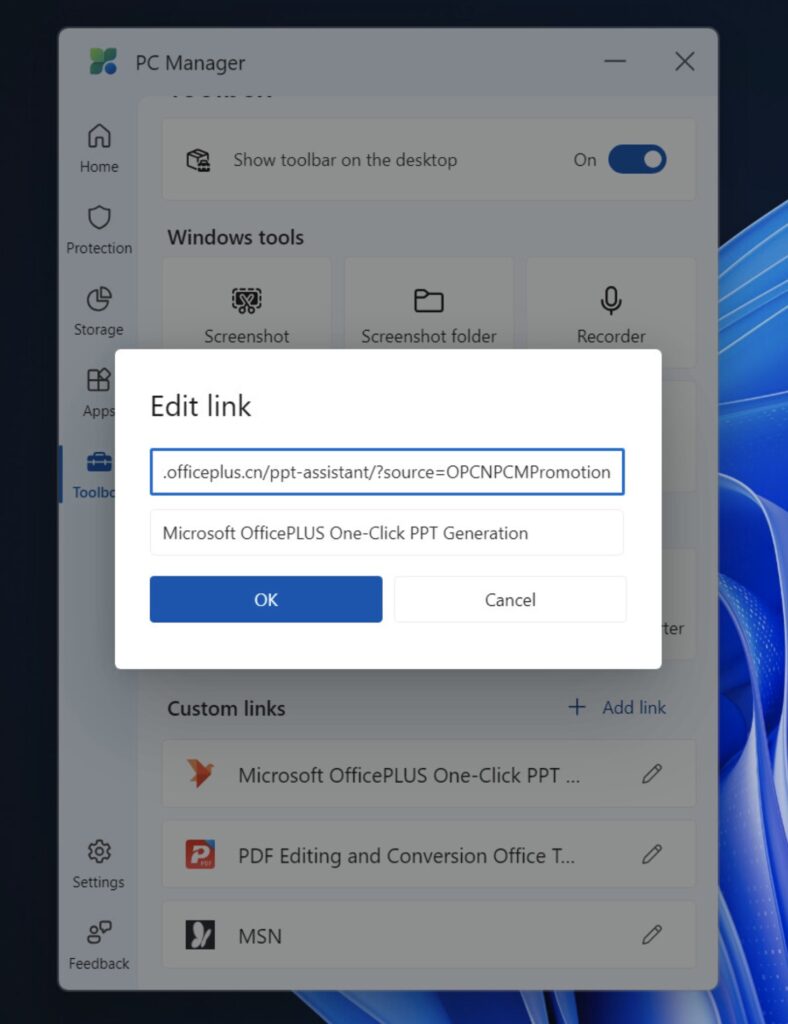Image resolution: width=788 pixels, height=1024 pixels.
Task: Edit the PDF Editing link pencil icon
Action: (652, 854)
